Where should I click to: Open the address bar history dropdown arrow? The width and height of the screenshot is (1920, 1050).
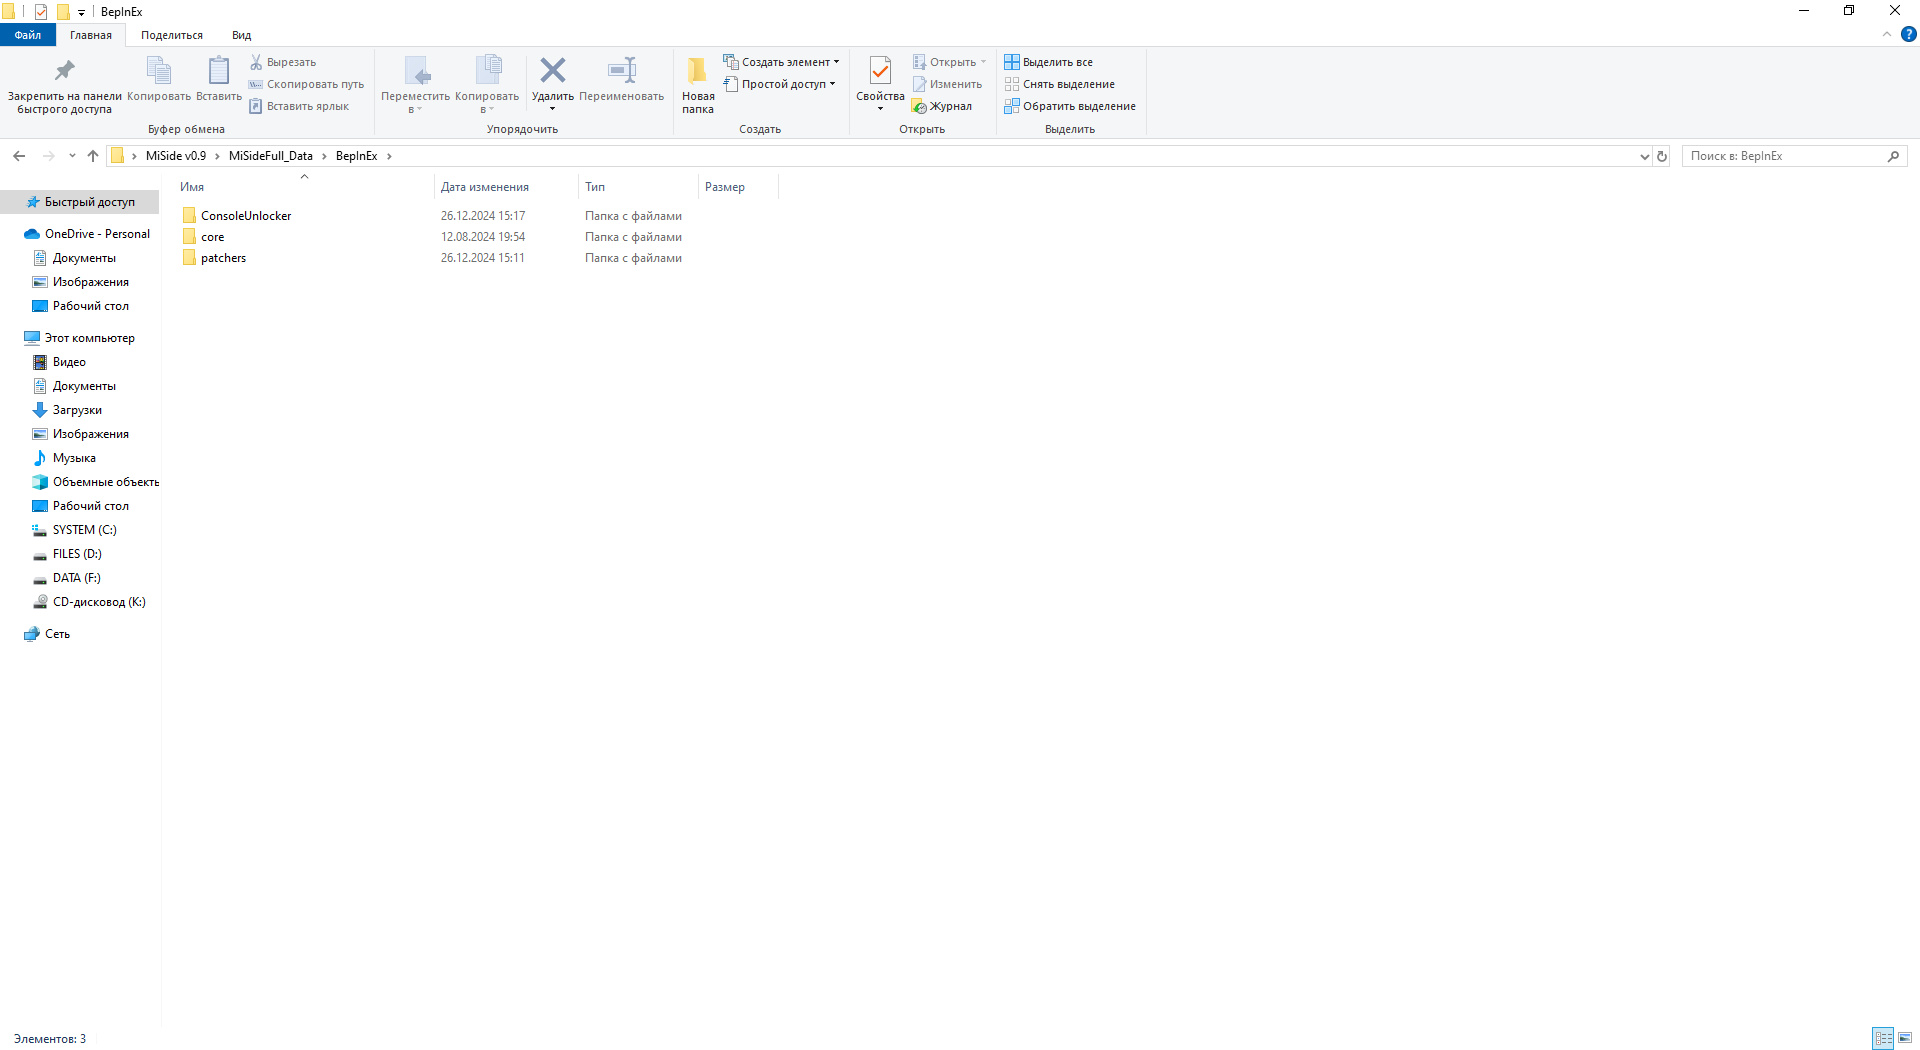1644,156
